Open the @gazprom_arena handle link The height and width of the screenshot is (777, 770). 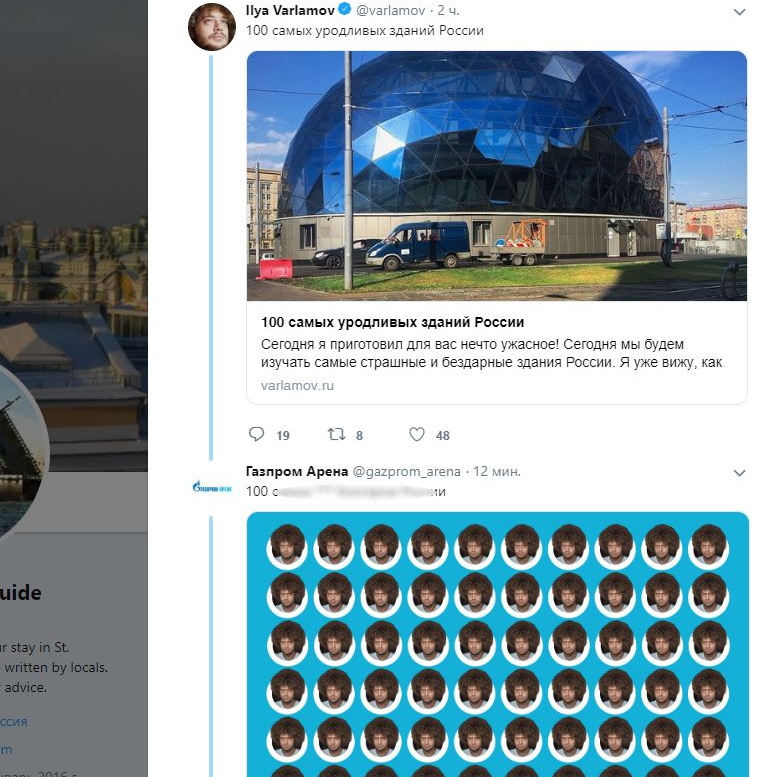click(x=407, y=472)
